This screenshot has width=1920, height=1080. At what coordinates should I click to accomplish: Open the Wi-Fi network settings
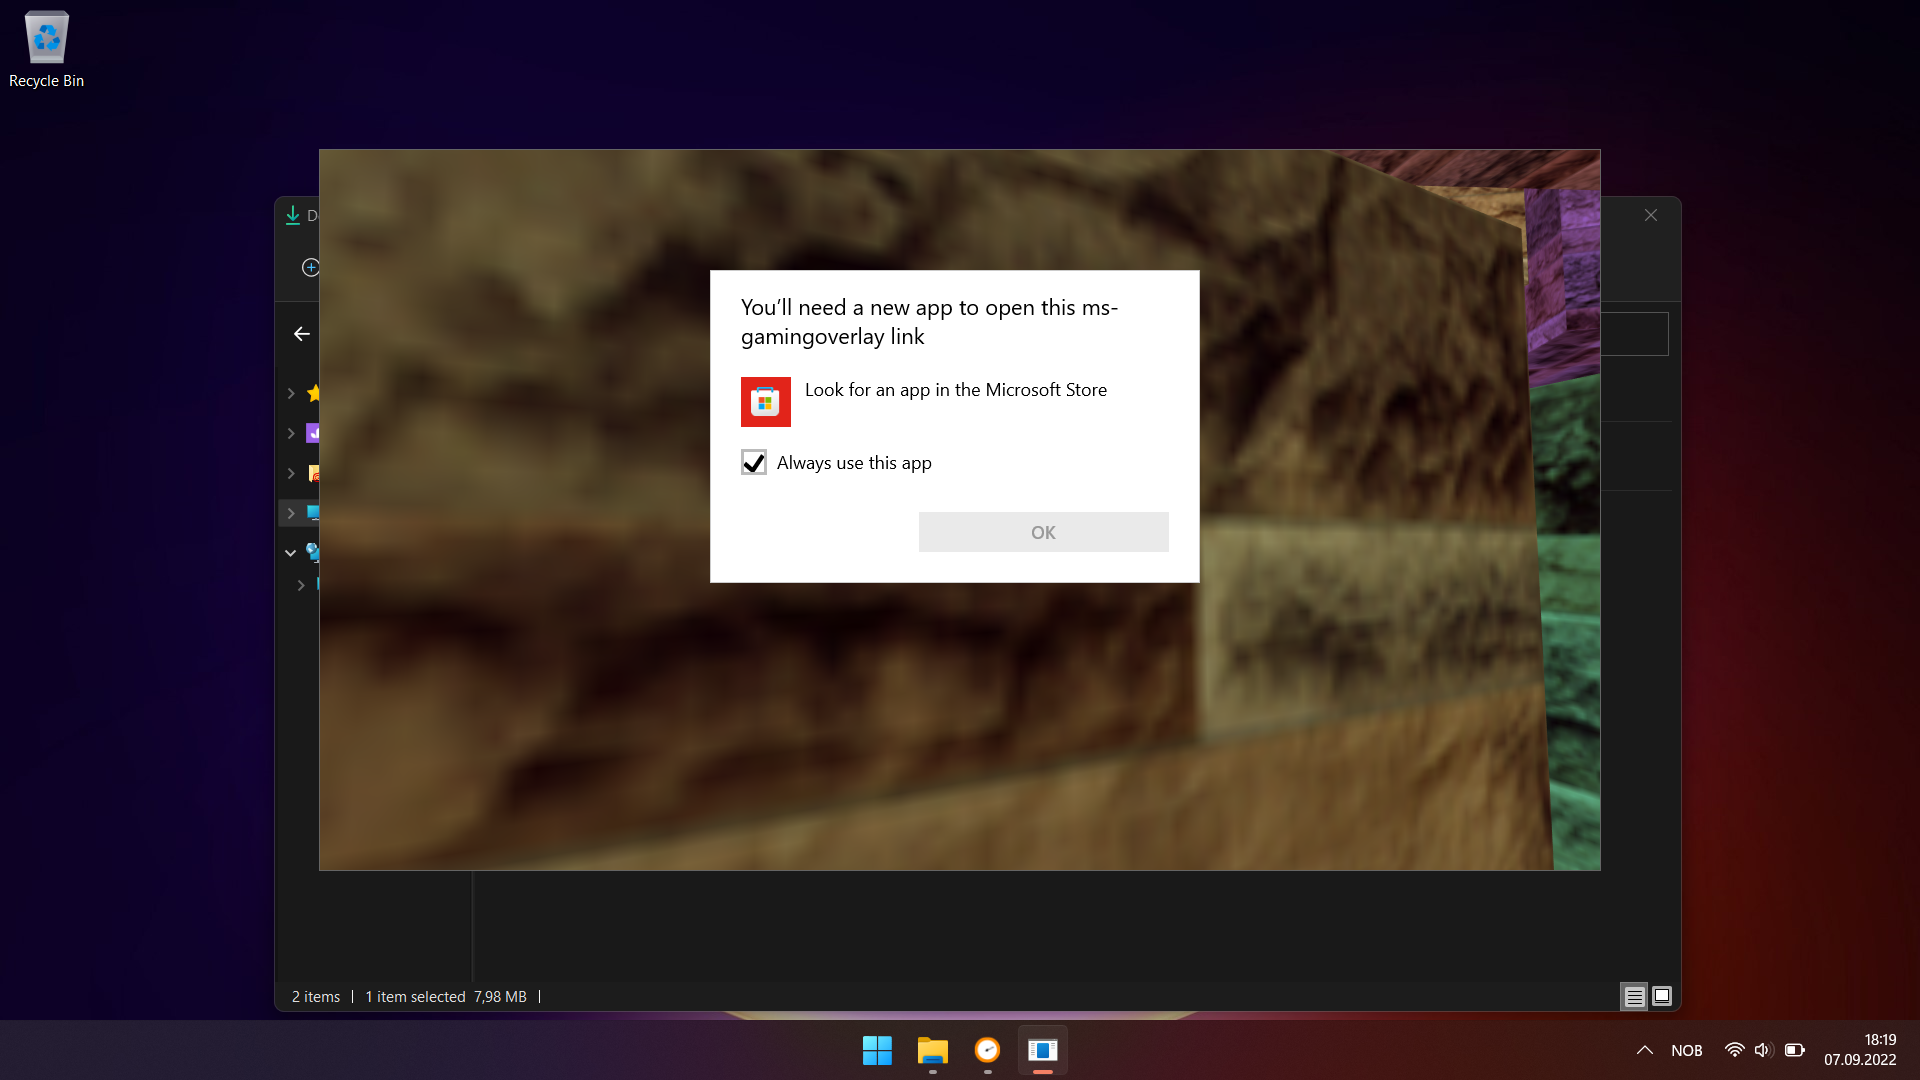pos(1735,1050)
